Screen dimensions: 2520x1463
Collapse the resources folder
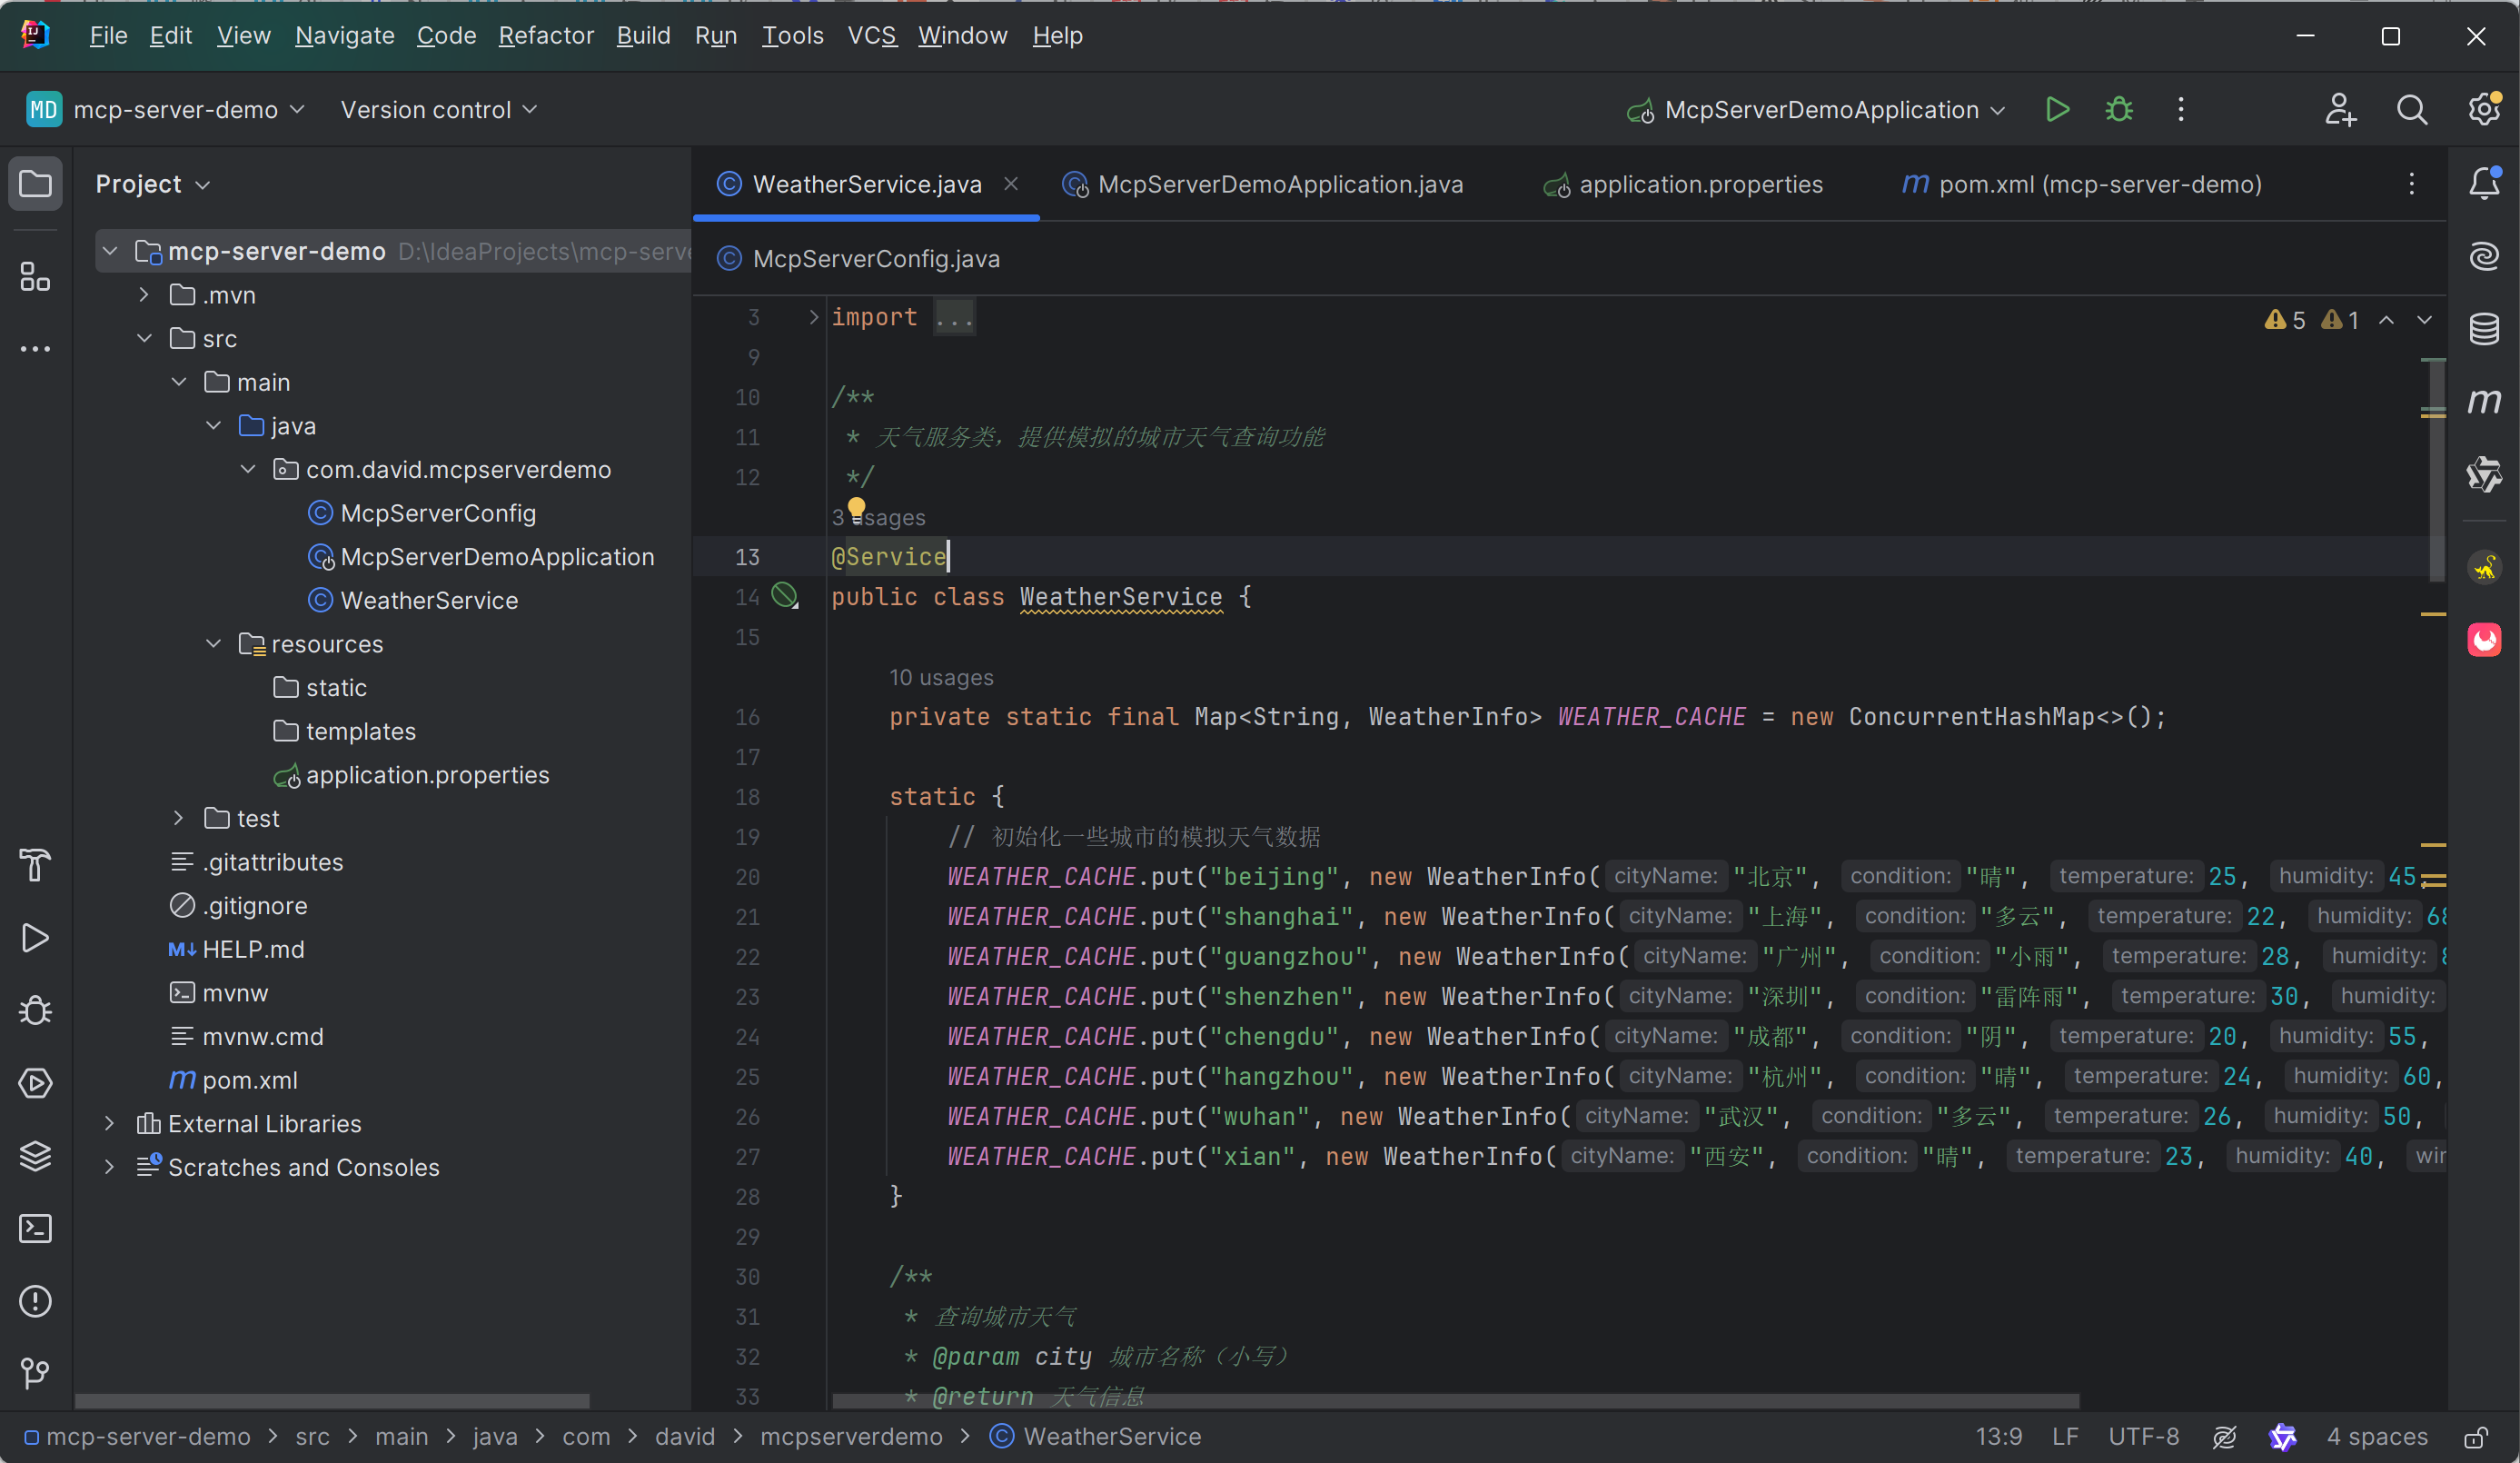(213, 644)
